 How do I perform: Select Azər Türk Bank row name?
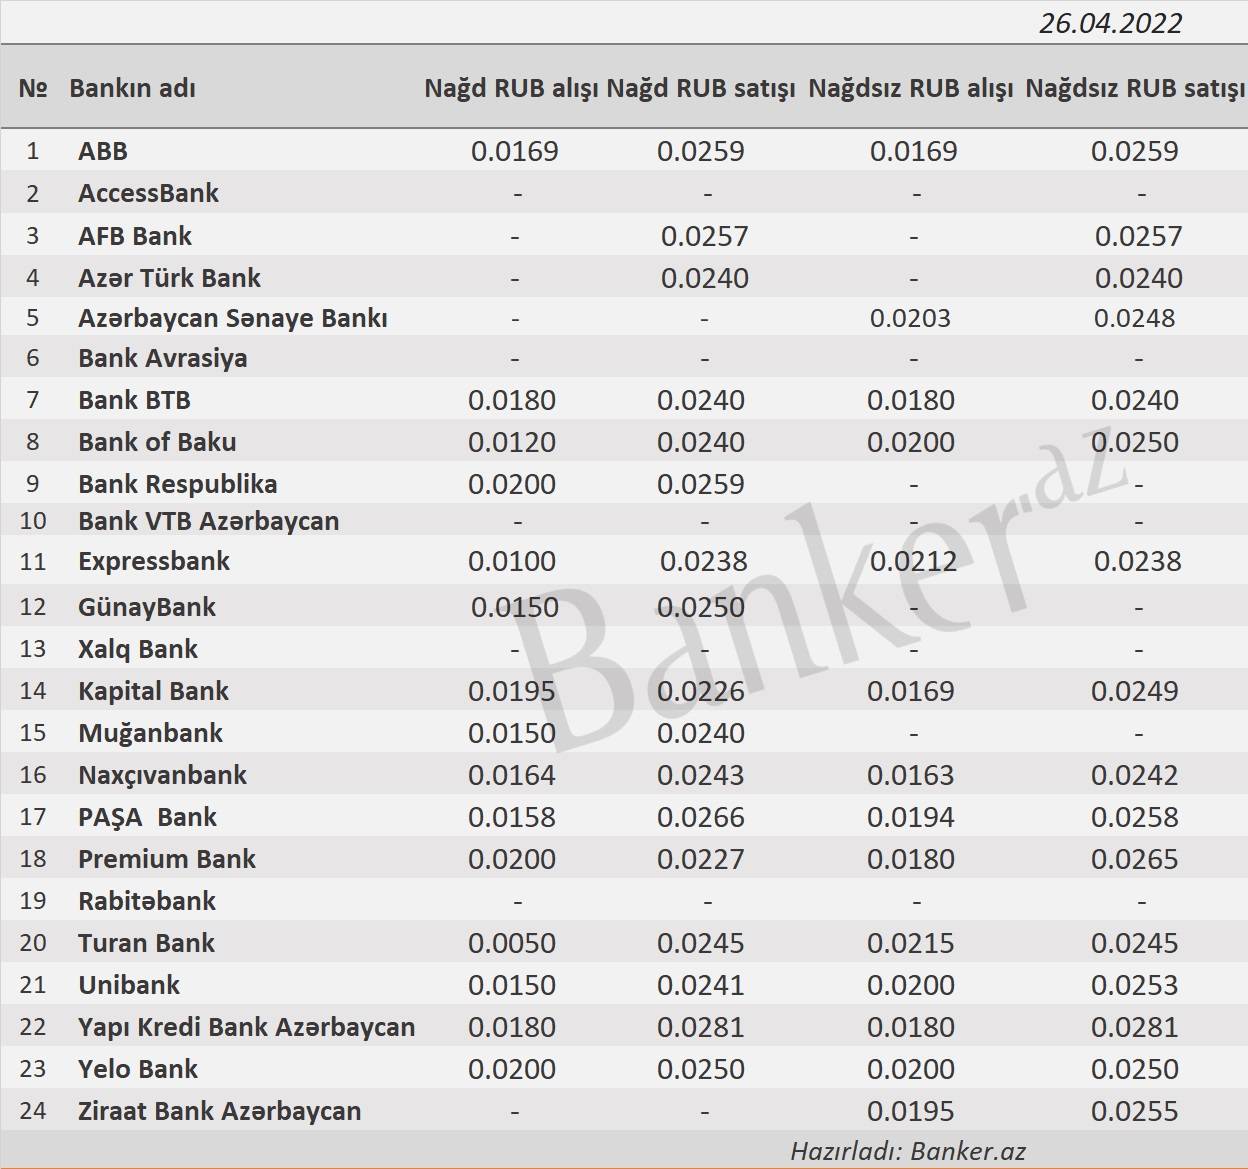169,278
